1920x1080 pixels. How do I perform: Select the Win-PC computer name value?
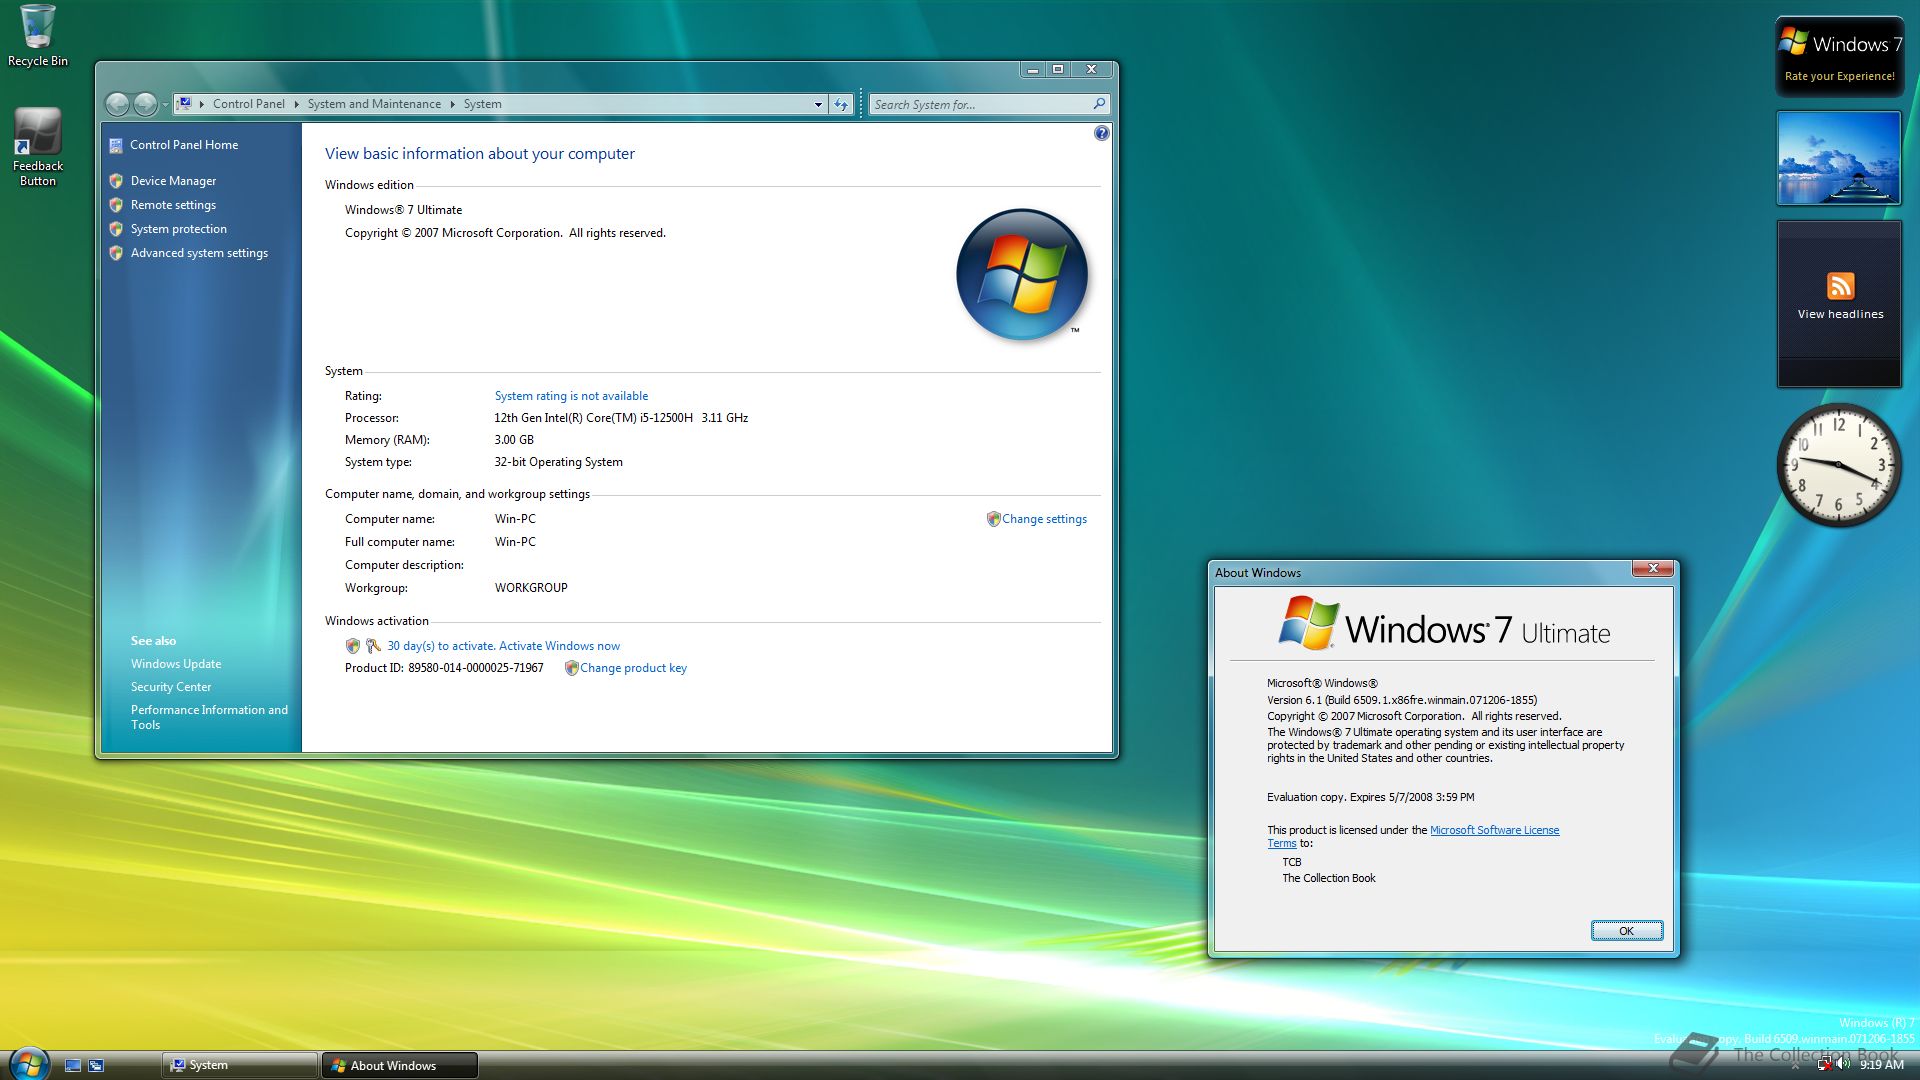515,519
